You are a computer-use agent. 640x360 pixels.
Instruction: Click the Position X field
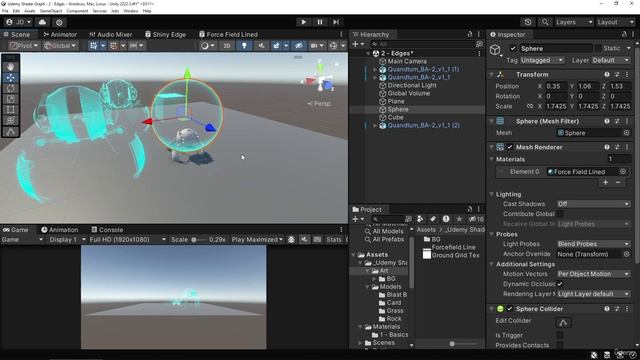pyautogui.click(x=556, y=86)
